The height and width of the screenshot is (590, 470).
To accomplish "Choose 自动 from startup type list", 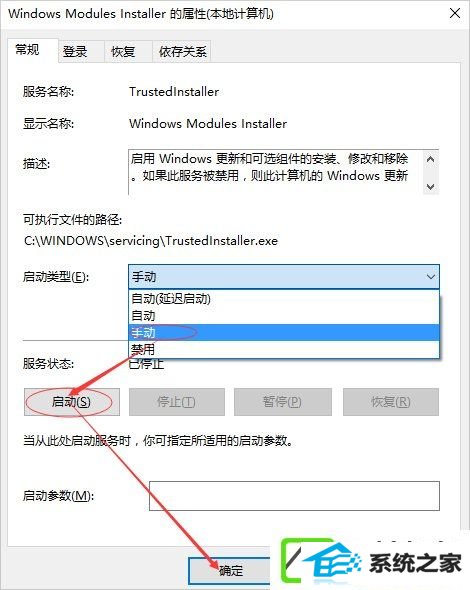I will pyautogui.click(x=284, y=316).
